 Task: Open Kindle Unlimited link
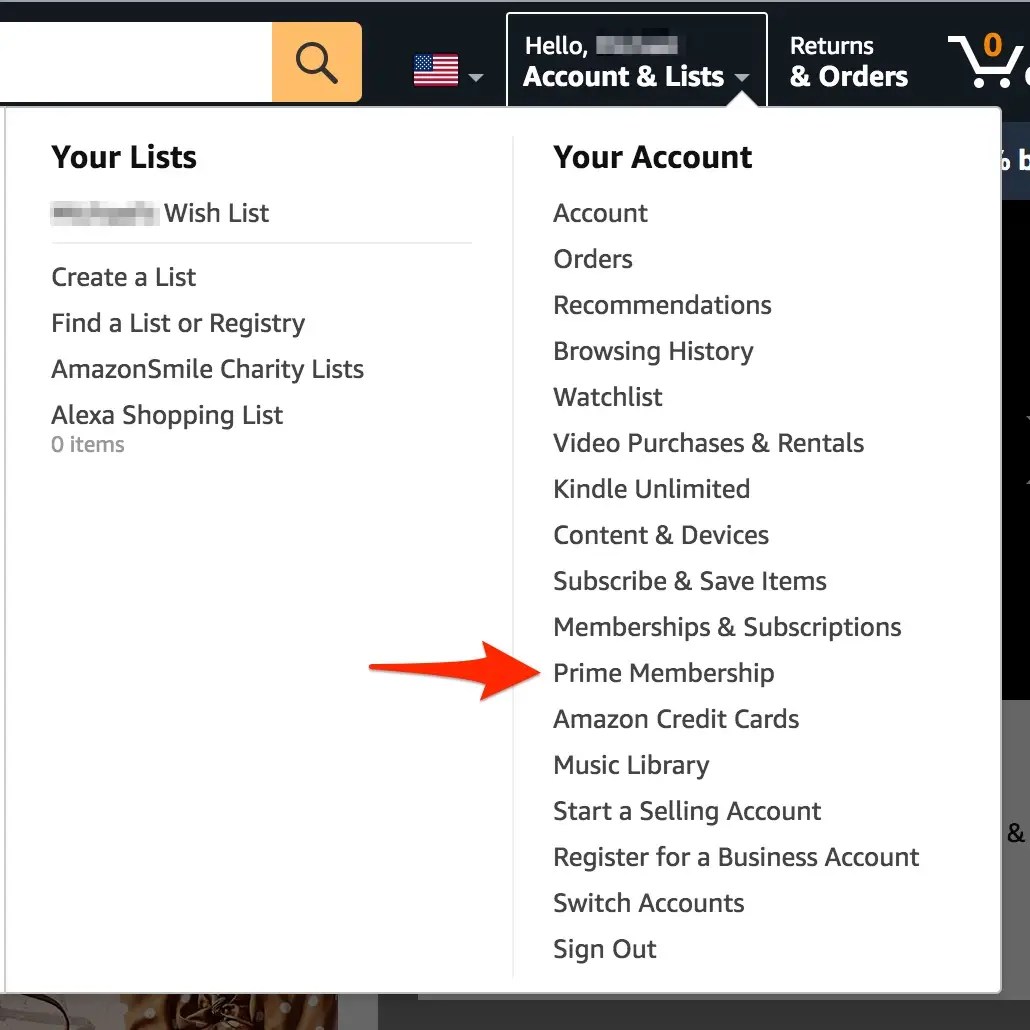point(652,489)
